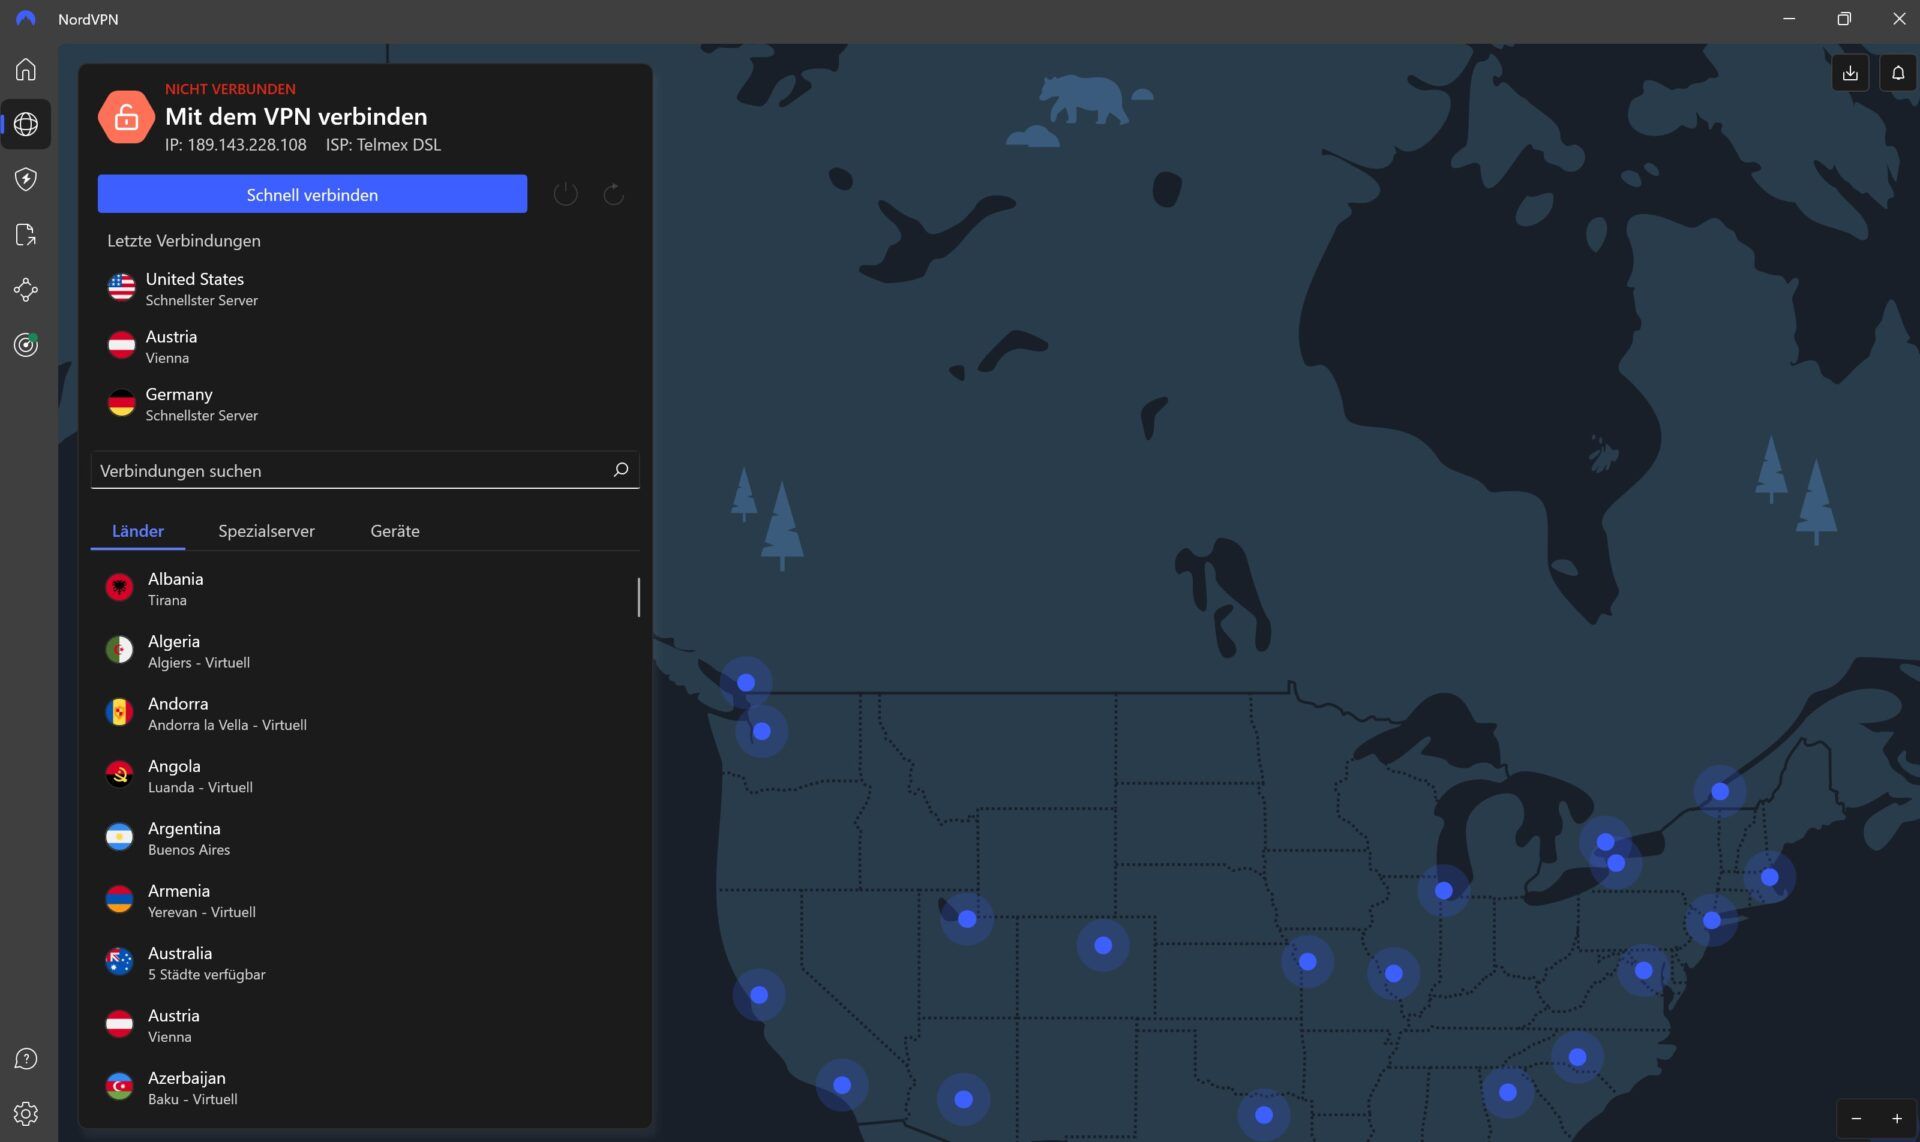This screenshot has height=1142, width=1920.
Task: Click the Seattle server dot on map
Action: [x=761, y=731]
